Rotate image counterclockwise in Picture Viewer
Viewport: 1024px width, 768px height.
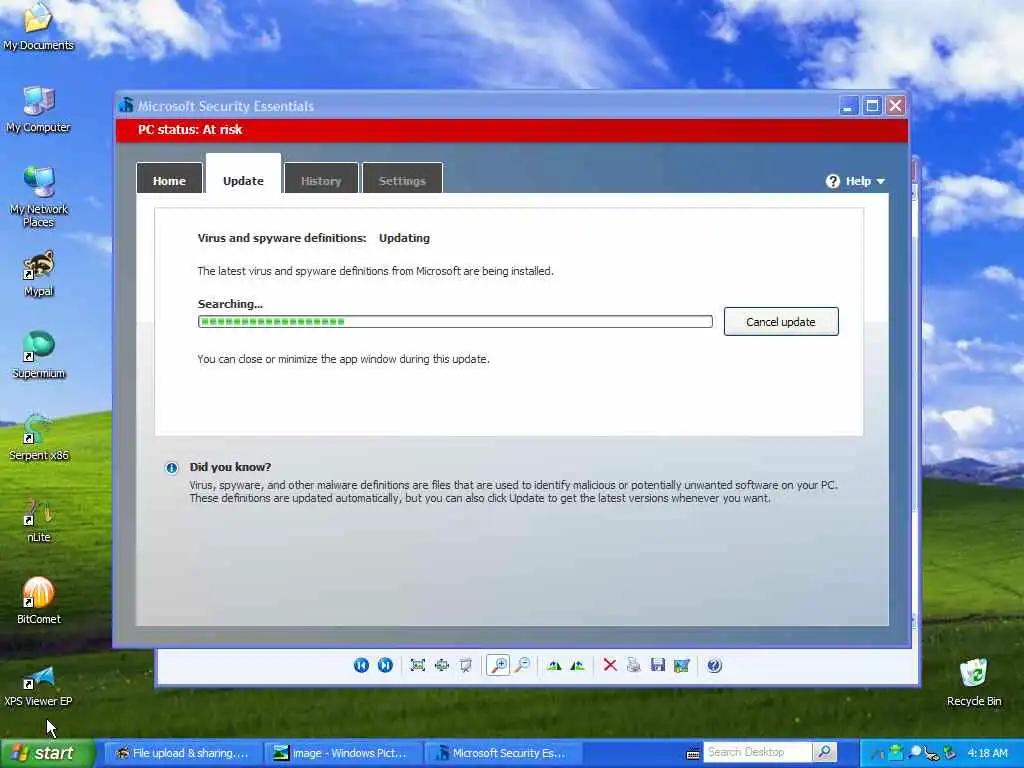[577, 665]
